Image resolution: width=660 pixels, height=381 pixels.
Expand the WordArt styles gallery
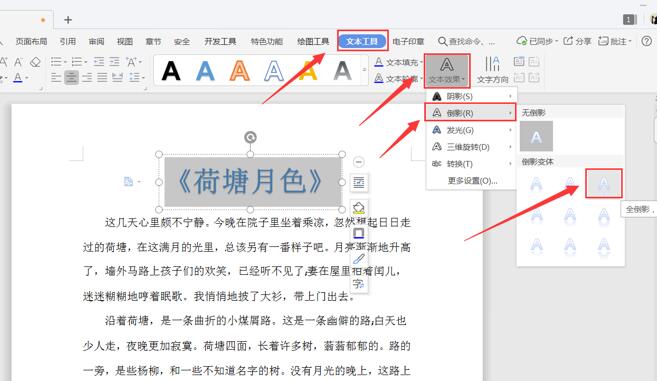[x=365, y=70]
